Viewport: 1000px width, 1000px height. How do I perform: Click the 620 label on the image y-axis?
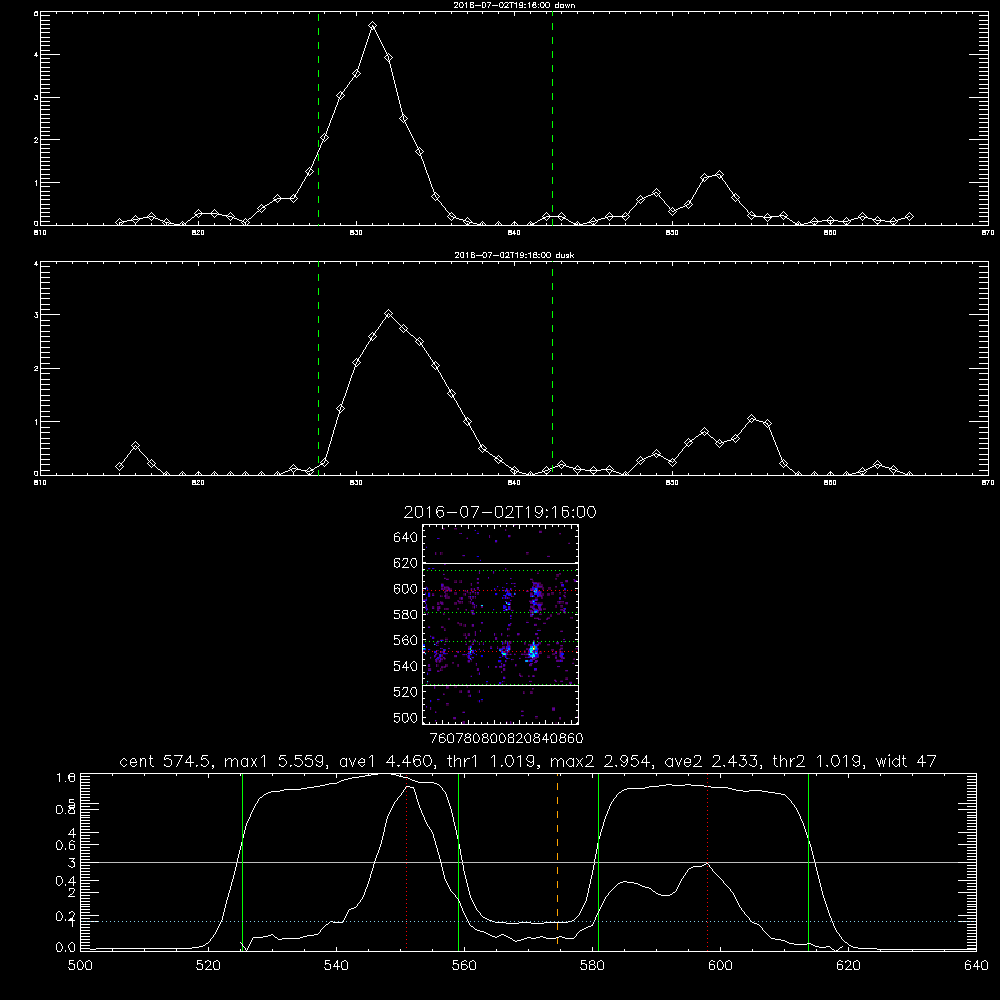[x=406, y=563]
